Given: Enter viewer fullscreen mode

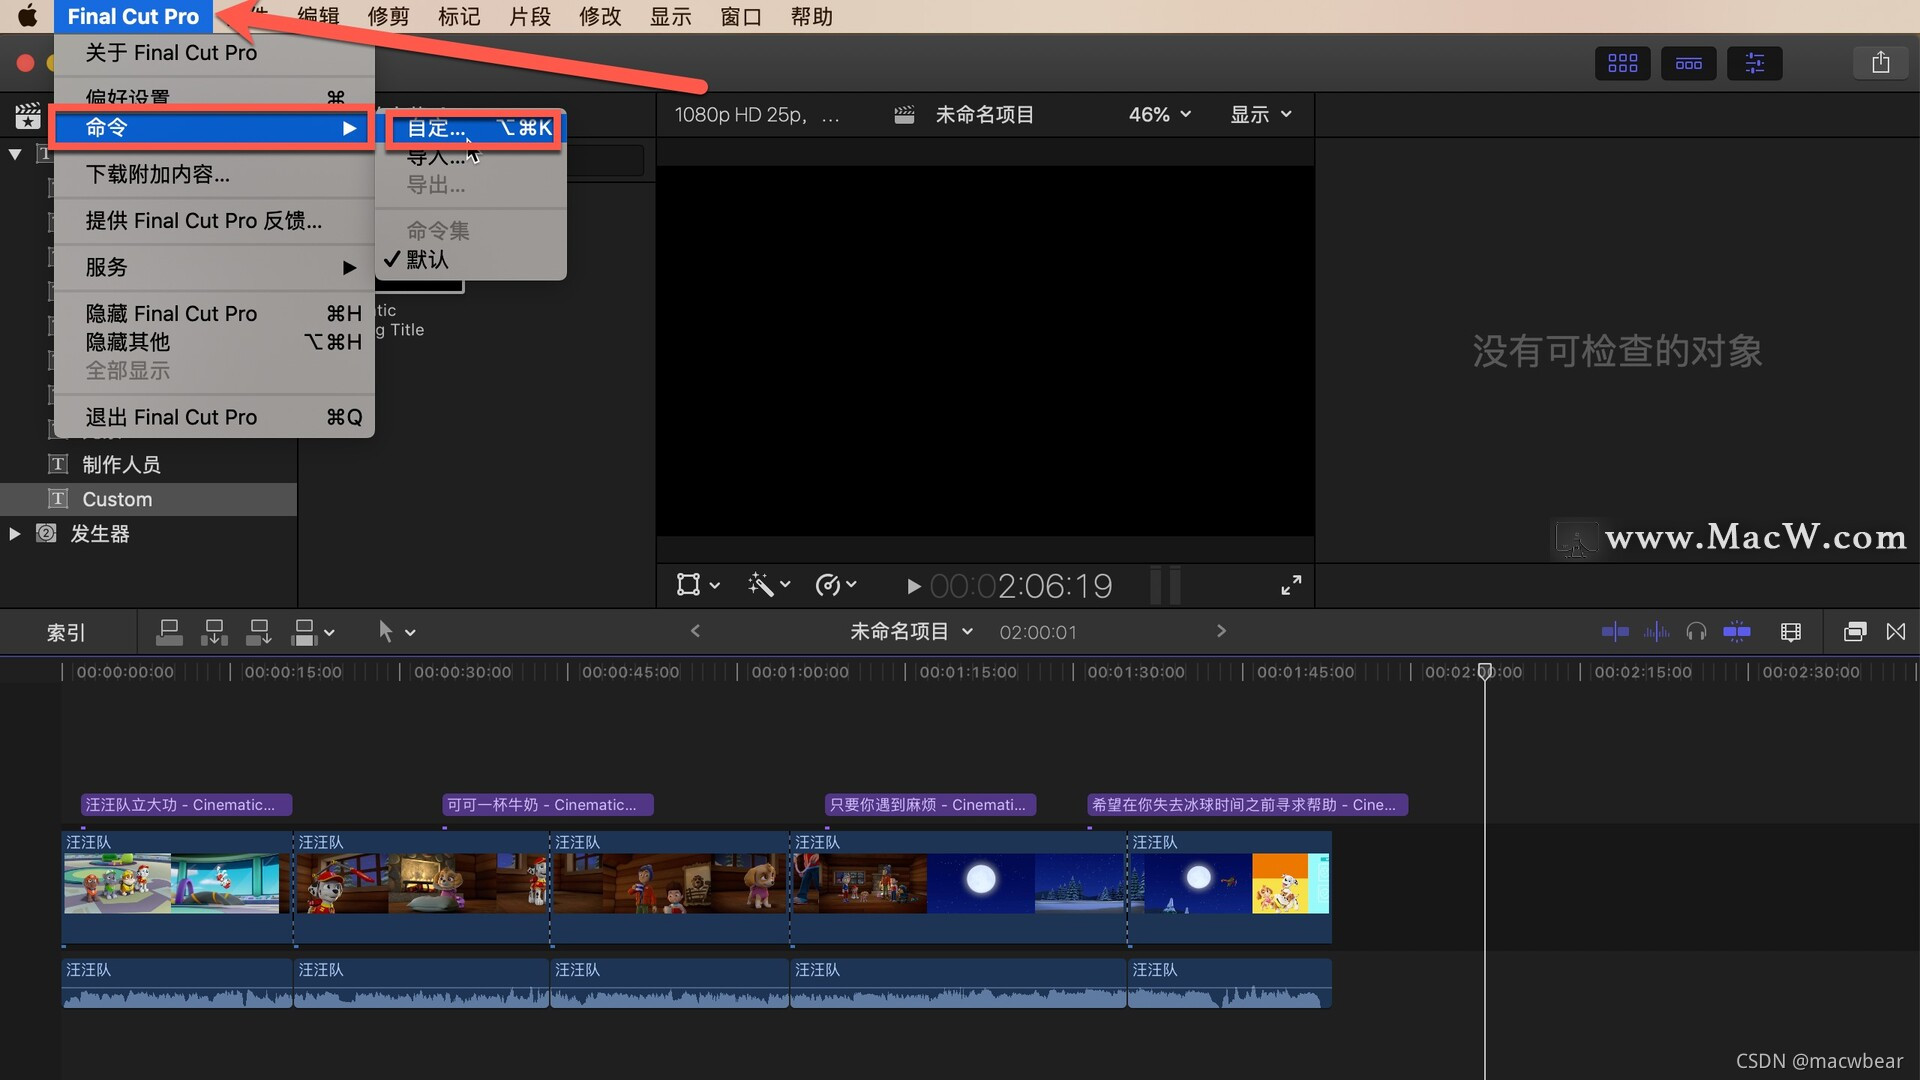Looking at the screenshot, I should (1291, 585).
